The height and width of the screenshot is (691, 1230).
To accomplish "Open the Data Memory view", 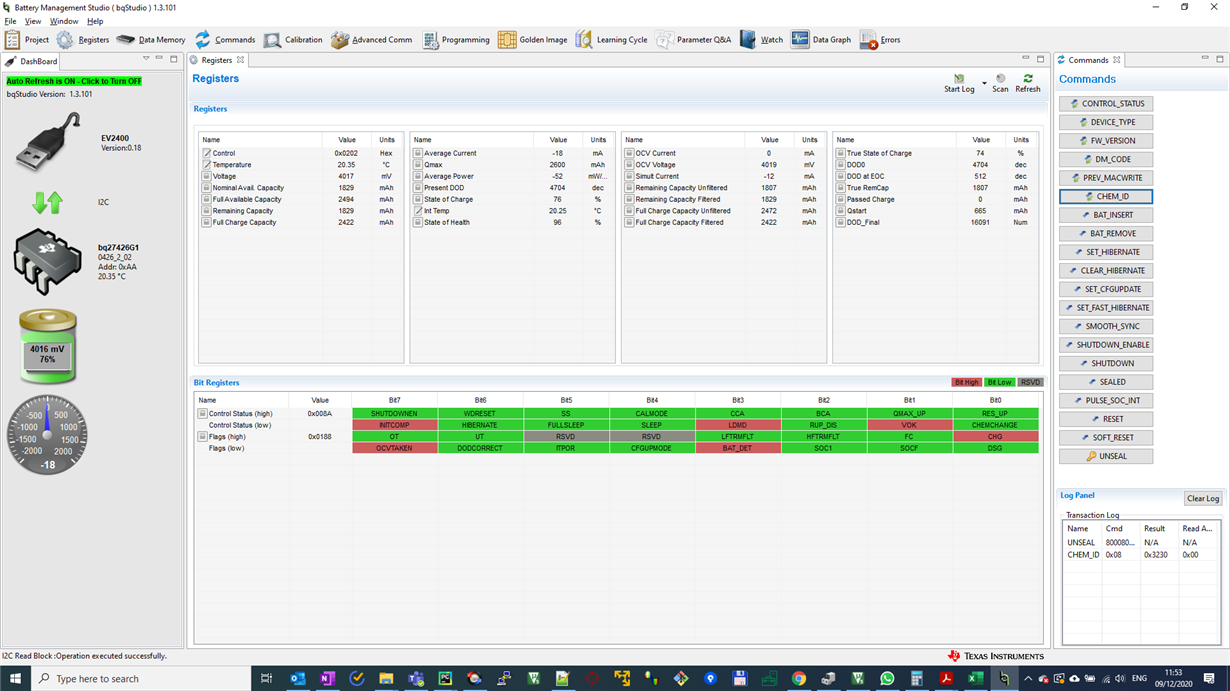I will click(x=151, y=40).
